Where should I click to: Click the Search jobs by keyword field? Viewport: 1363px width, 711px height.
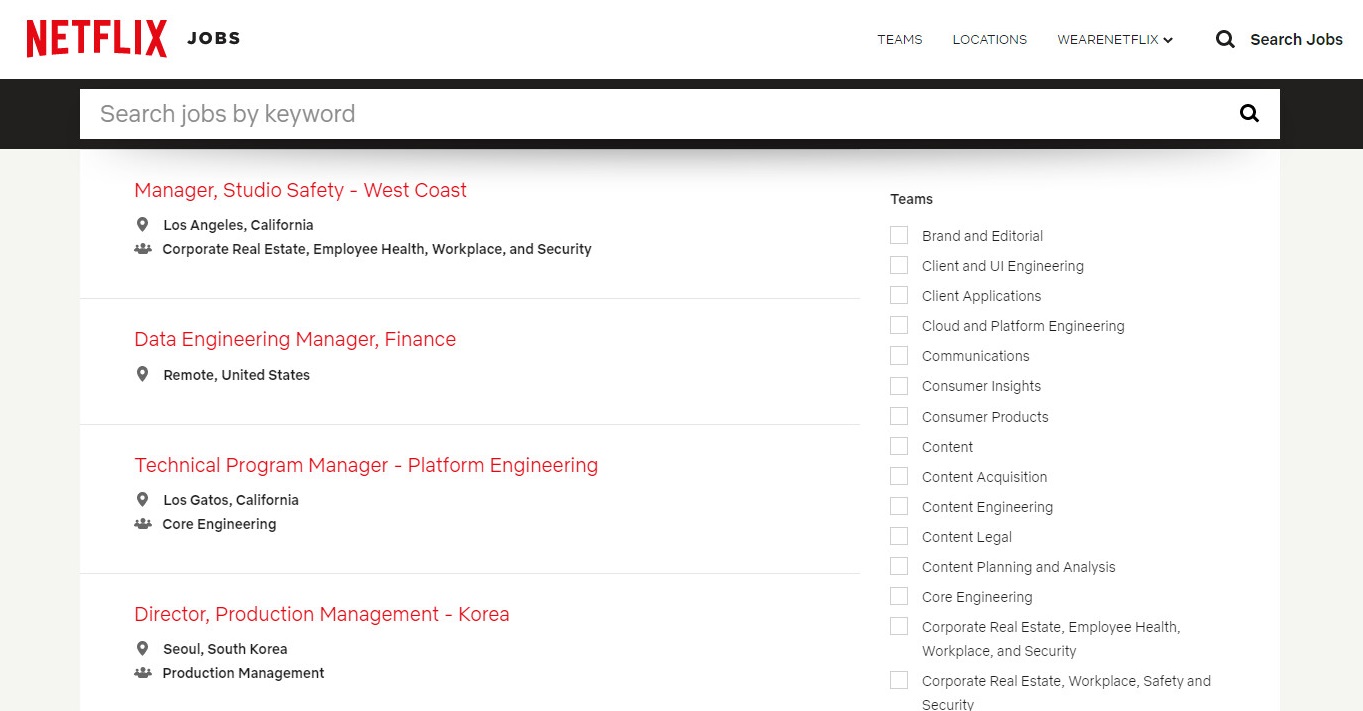click(650, 114)
